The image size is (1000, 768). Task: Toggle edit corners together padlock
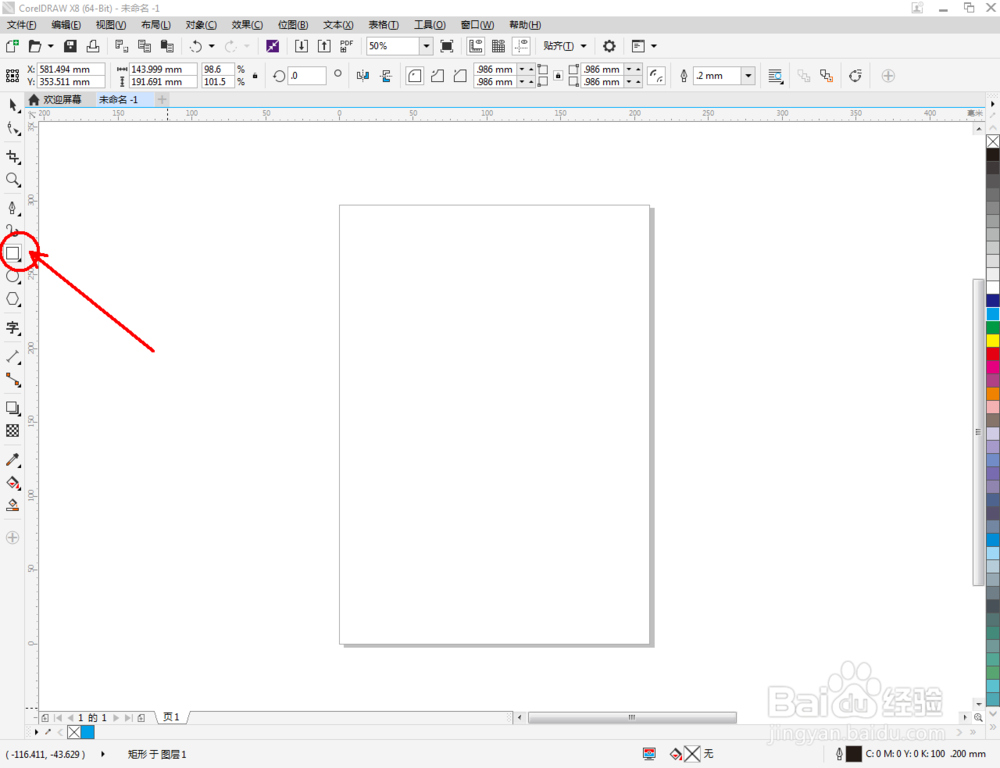(x=558, y=76)
